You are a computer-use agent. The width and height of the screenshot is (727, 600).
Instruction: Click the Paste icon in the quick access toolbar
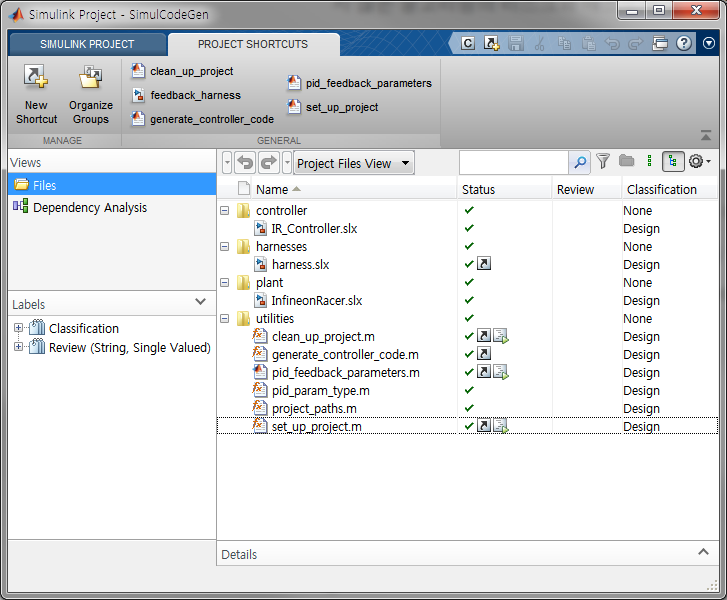coord(588,44)
